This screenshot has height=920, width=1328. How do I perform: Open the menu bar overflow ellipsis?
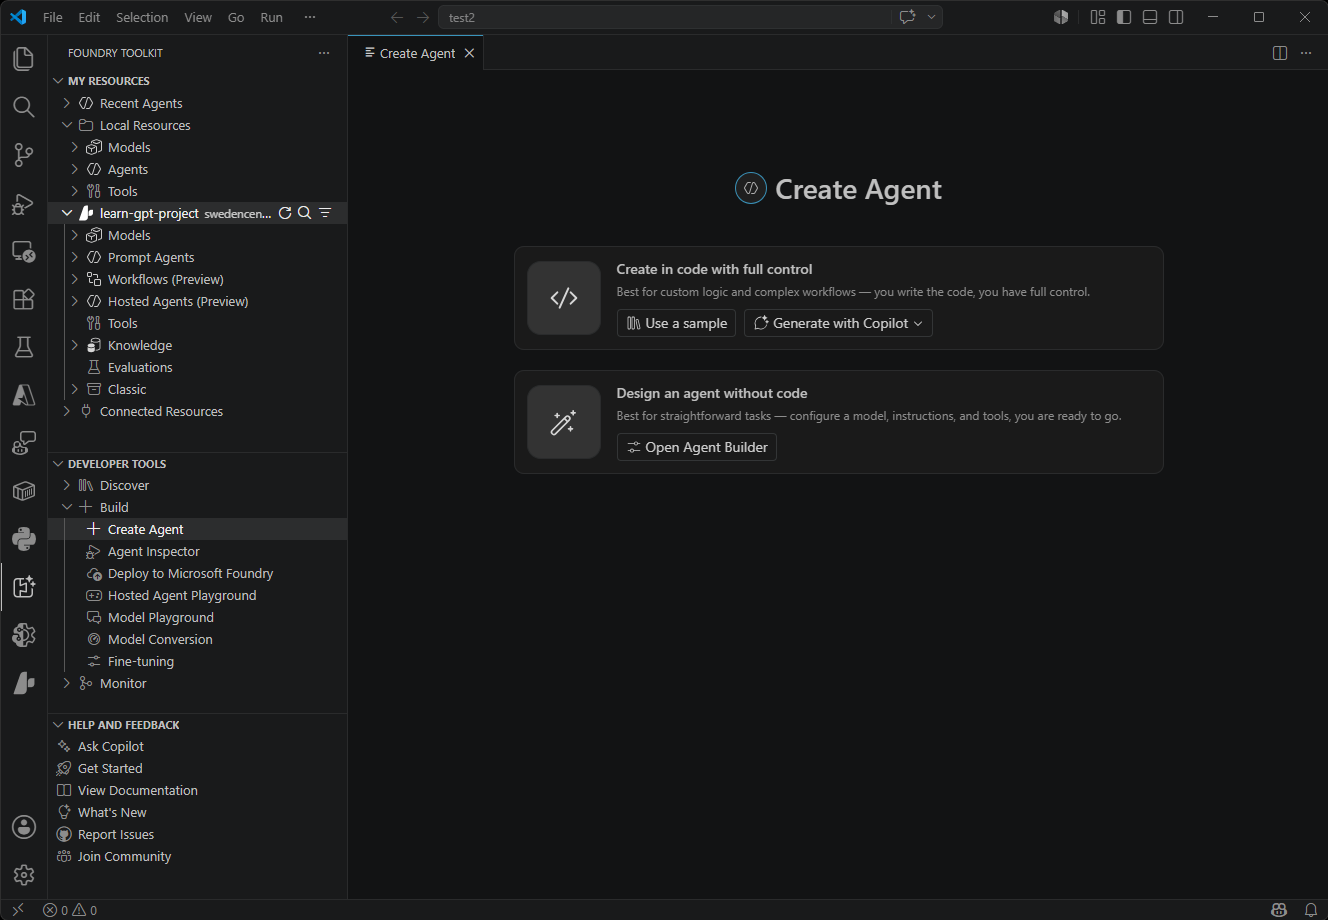[309, 17]
